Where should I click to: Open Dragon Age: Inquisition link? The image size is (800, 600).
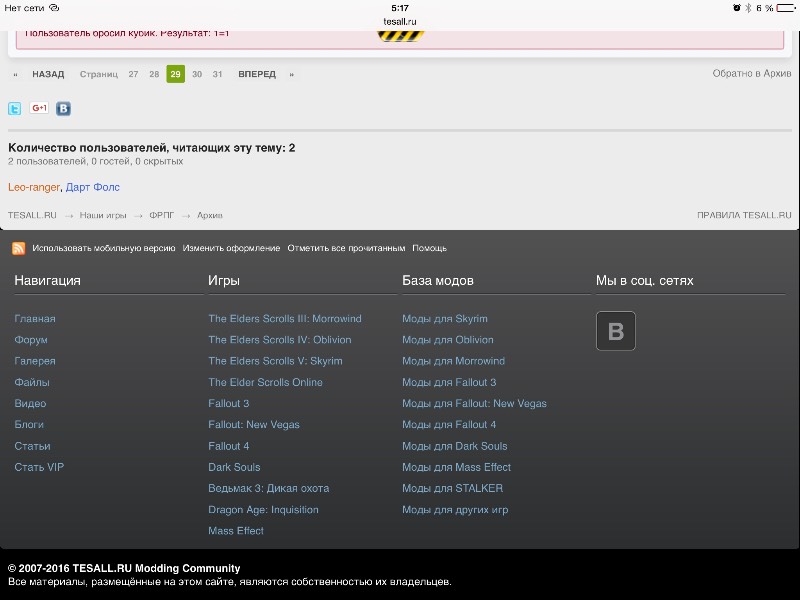point(263,510)
